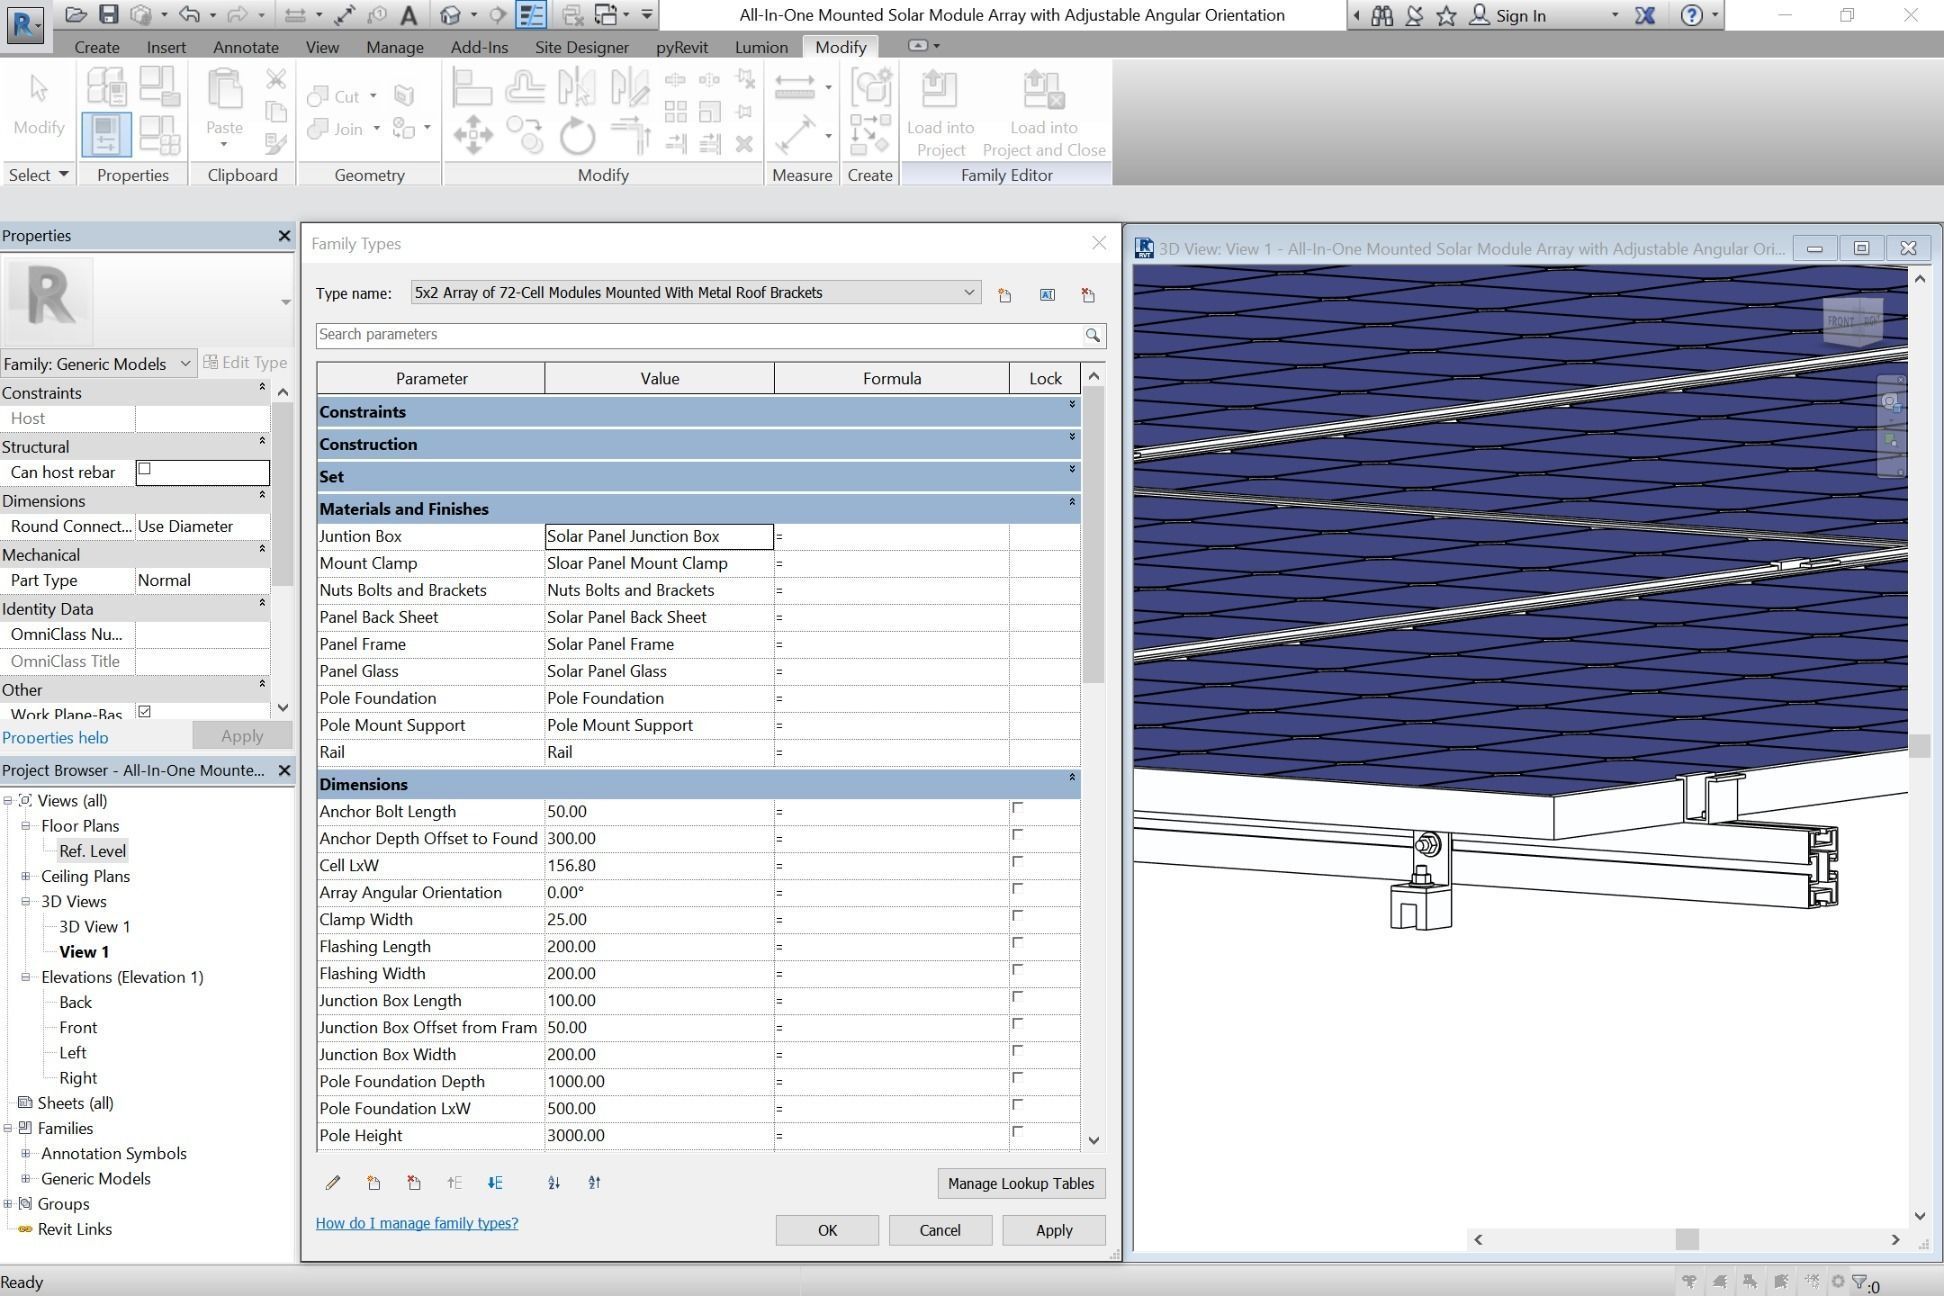The width and height of the screenshot is (1944, 1296).
Task: Open the How do I manage family types link
Action: point(416,1223)
